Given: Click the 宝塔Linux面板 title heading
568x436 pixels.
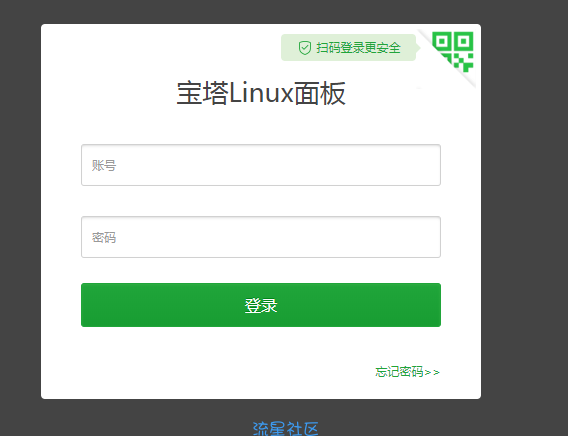Looking at the screenshot, I should coord(261,93).
